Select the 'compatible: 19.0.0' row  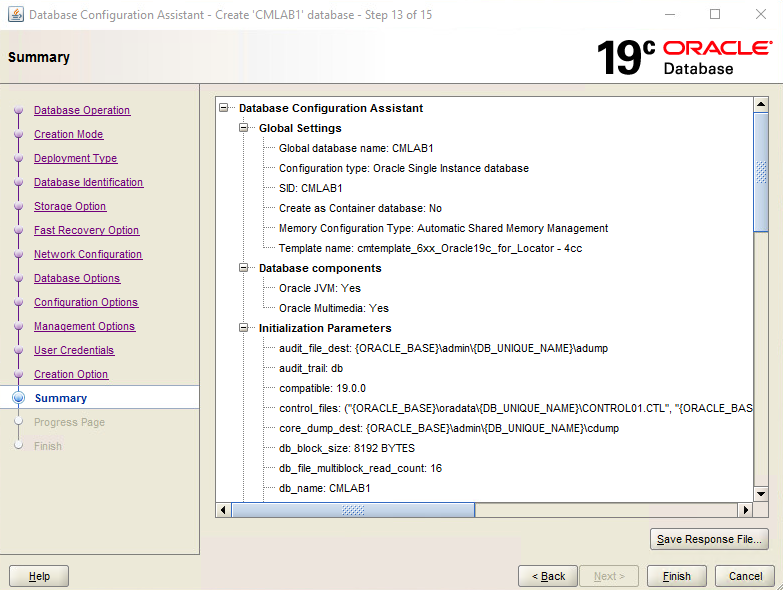point(322,388)
